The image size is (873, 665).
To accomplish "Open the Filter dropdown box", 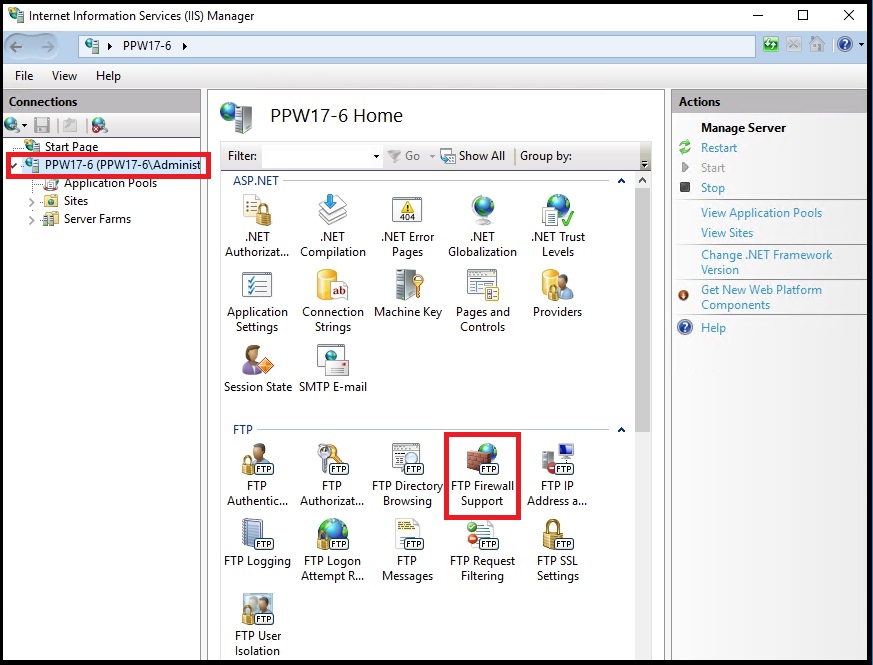I will (x=376, y=156).
